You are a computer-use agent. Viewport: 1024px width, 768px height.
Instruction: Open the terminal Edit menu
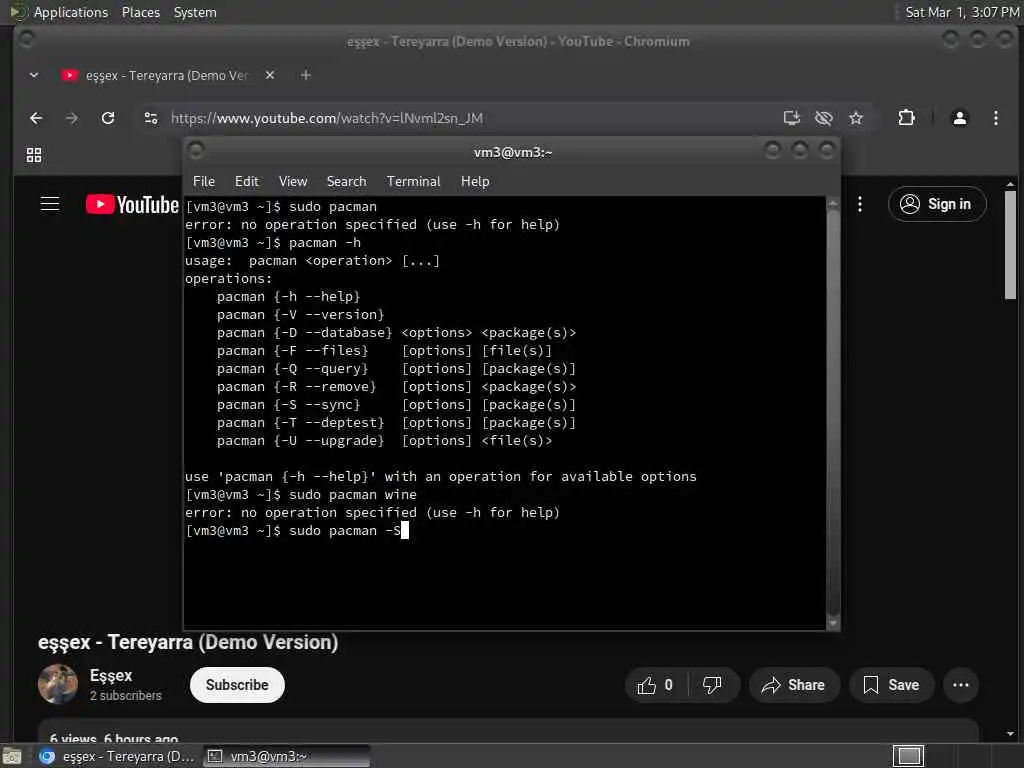click(247, 182)
